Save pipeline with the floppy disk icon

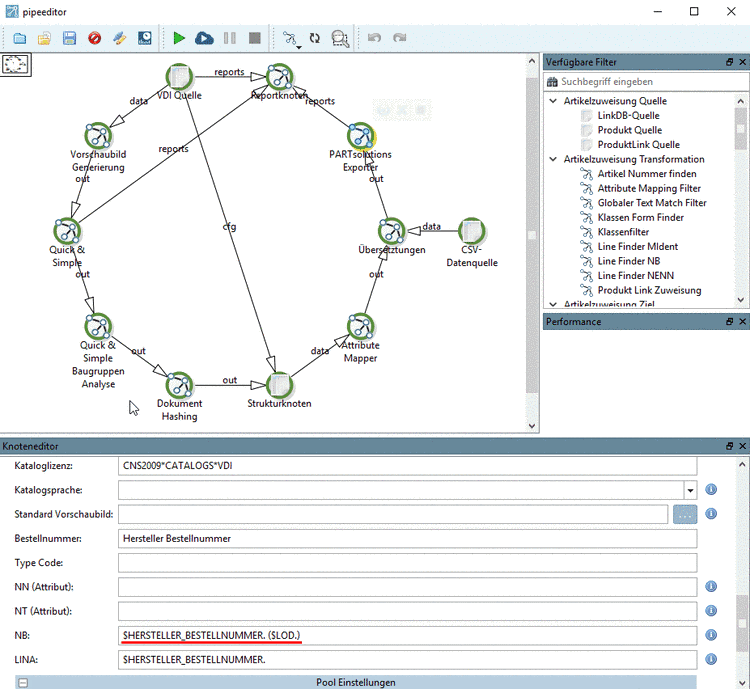coord(69,38)
